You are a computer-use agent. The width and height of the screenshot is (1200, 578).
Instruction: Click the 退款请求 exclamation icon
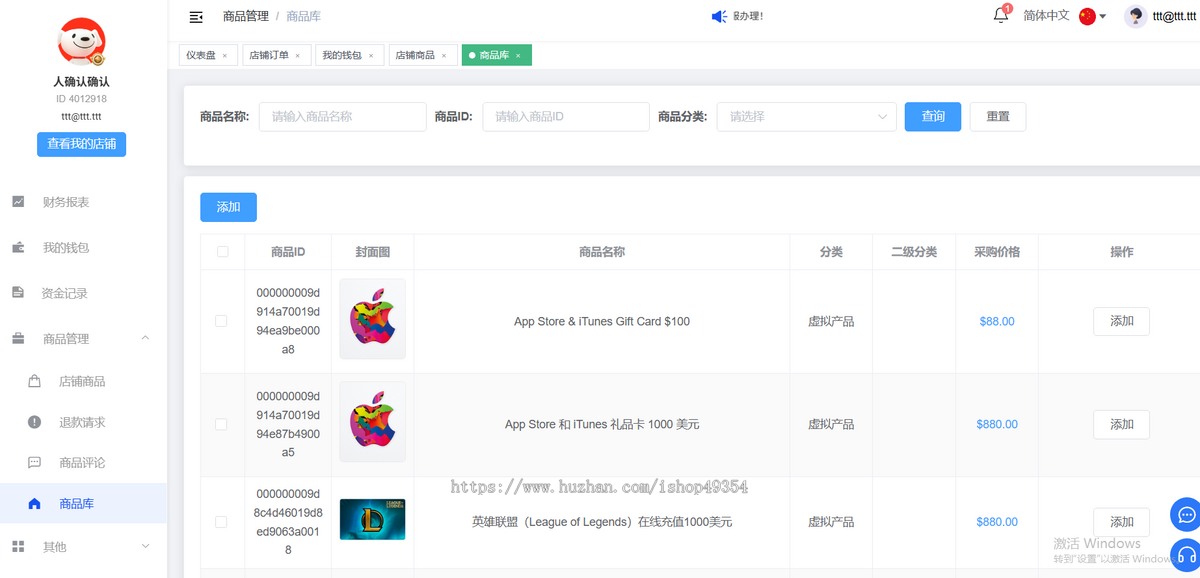(x=34, y=422)
